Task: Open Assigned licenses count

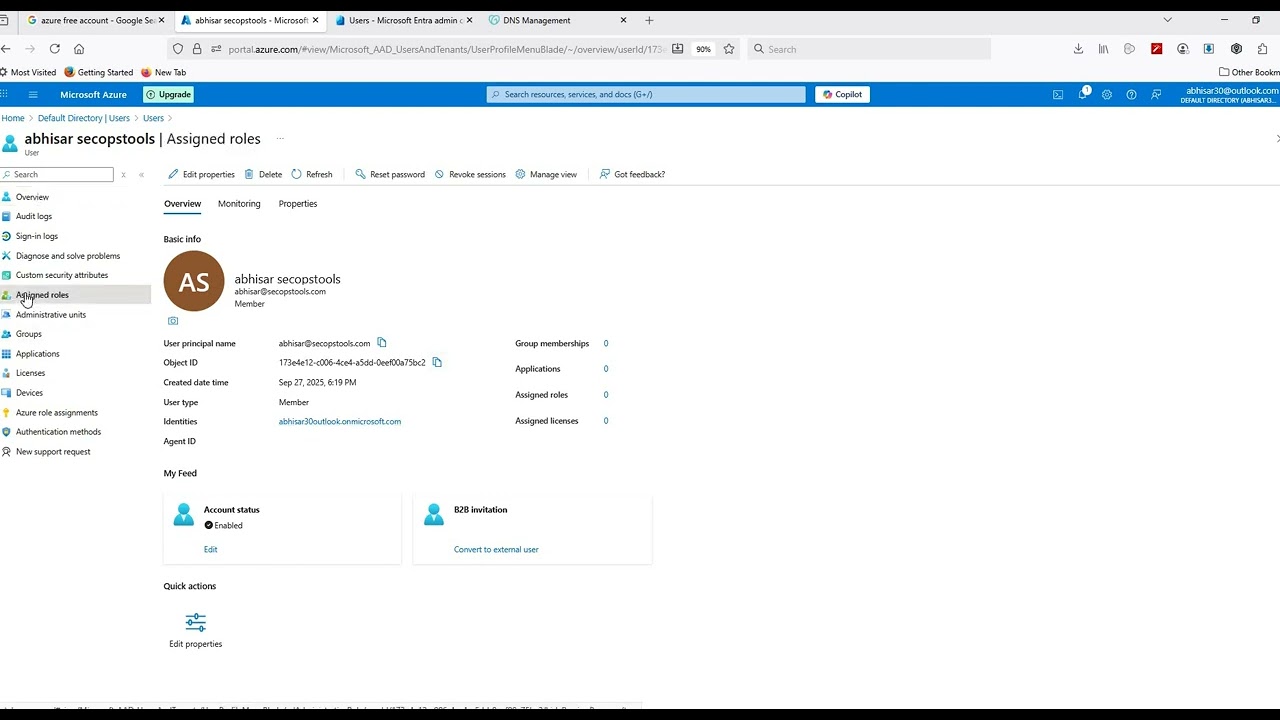Action: [606, 421]
